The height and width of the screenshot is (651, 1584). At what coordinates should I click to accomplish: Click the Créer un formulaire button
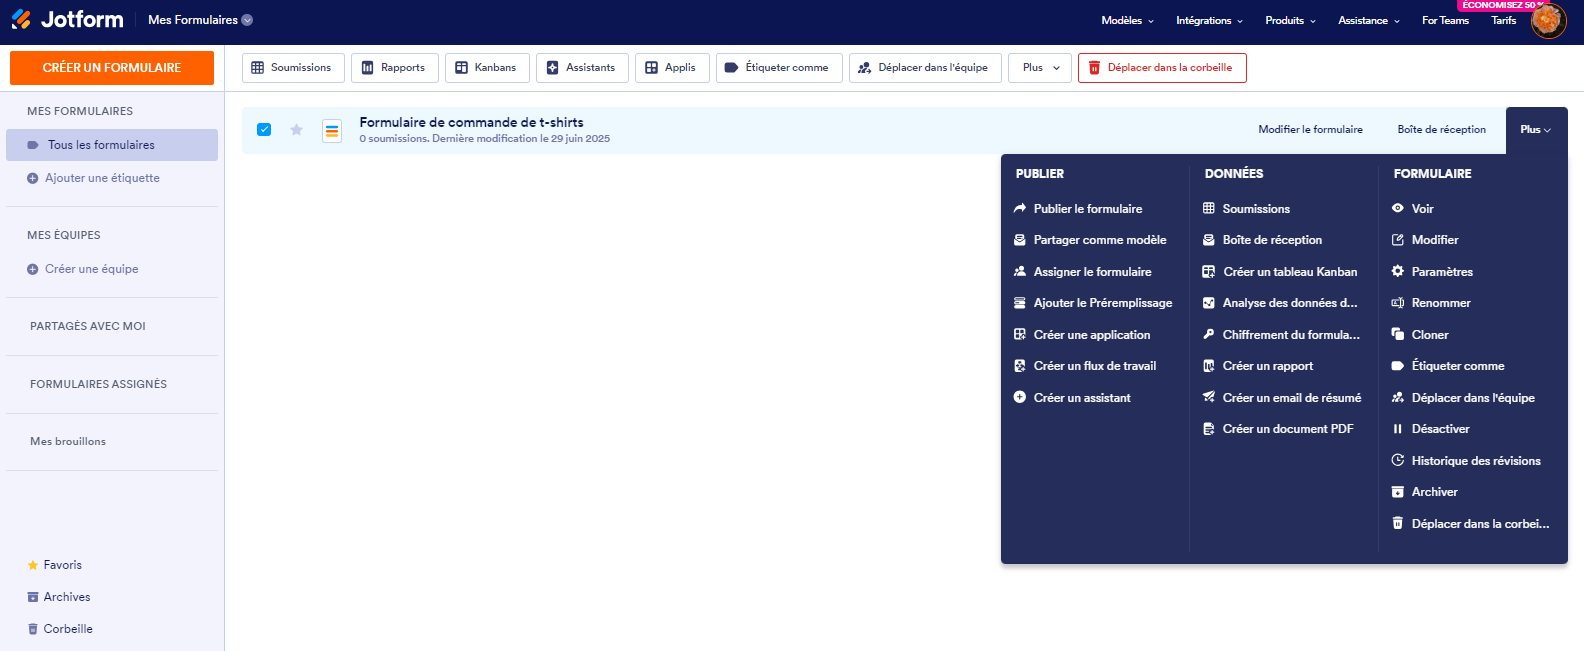coord(112,68)
